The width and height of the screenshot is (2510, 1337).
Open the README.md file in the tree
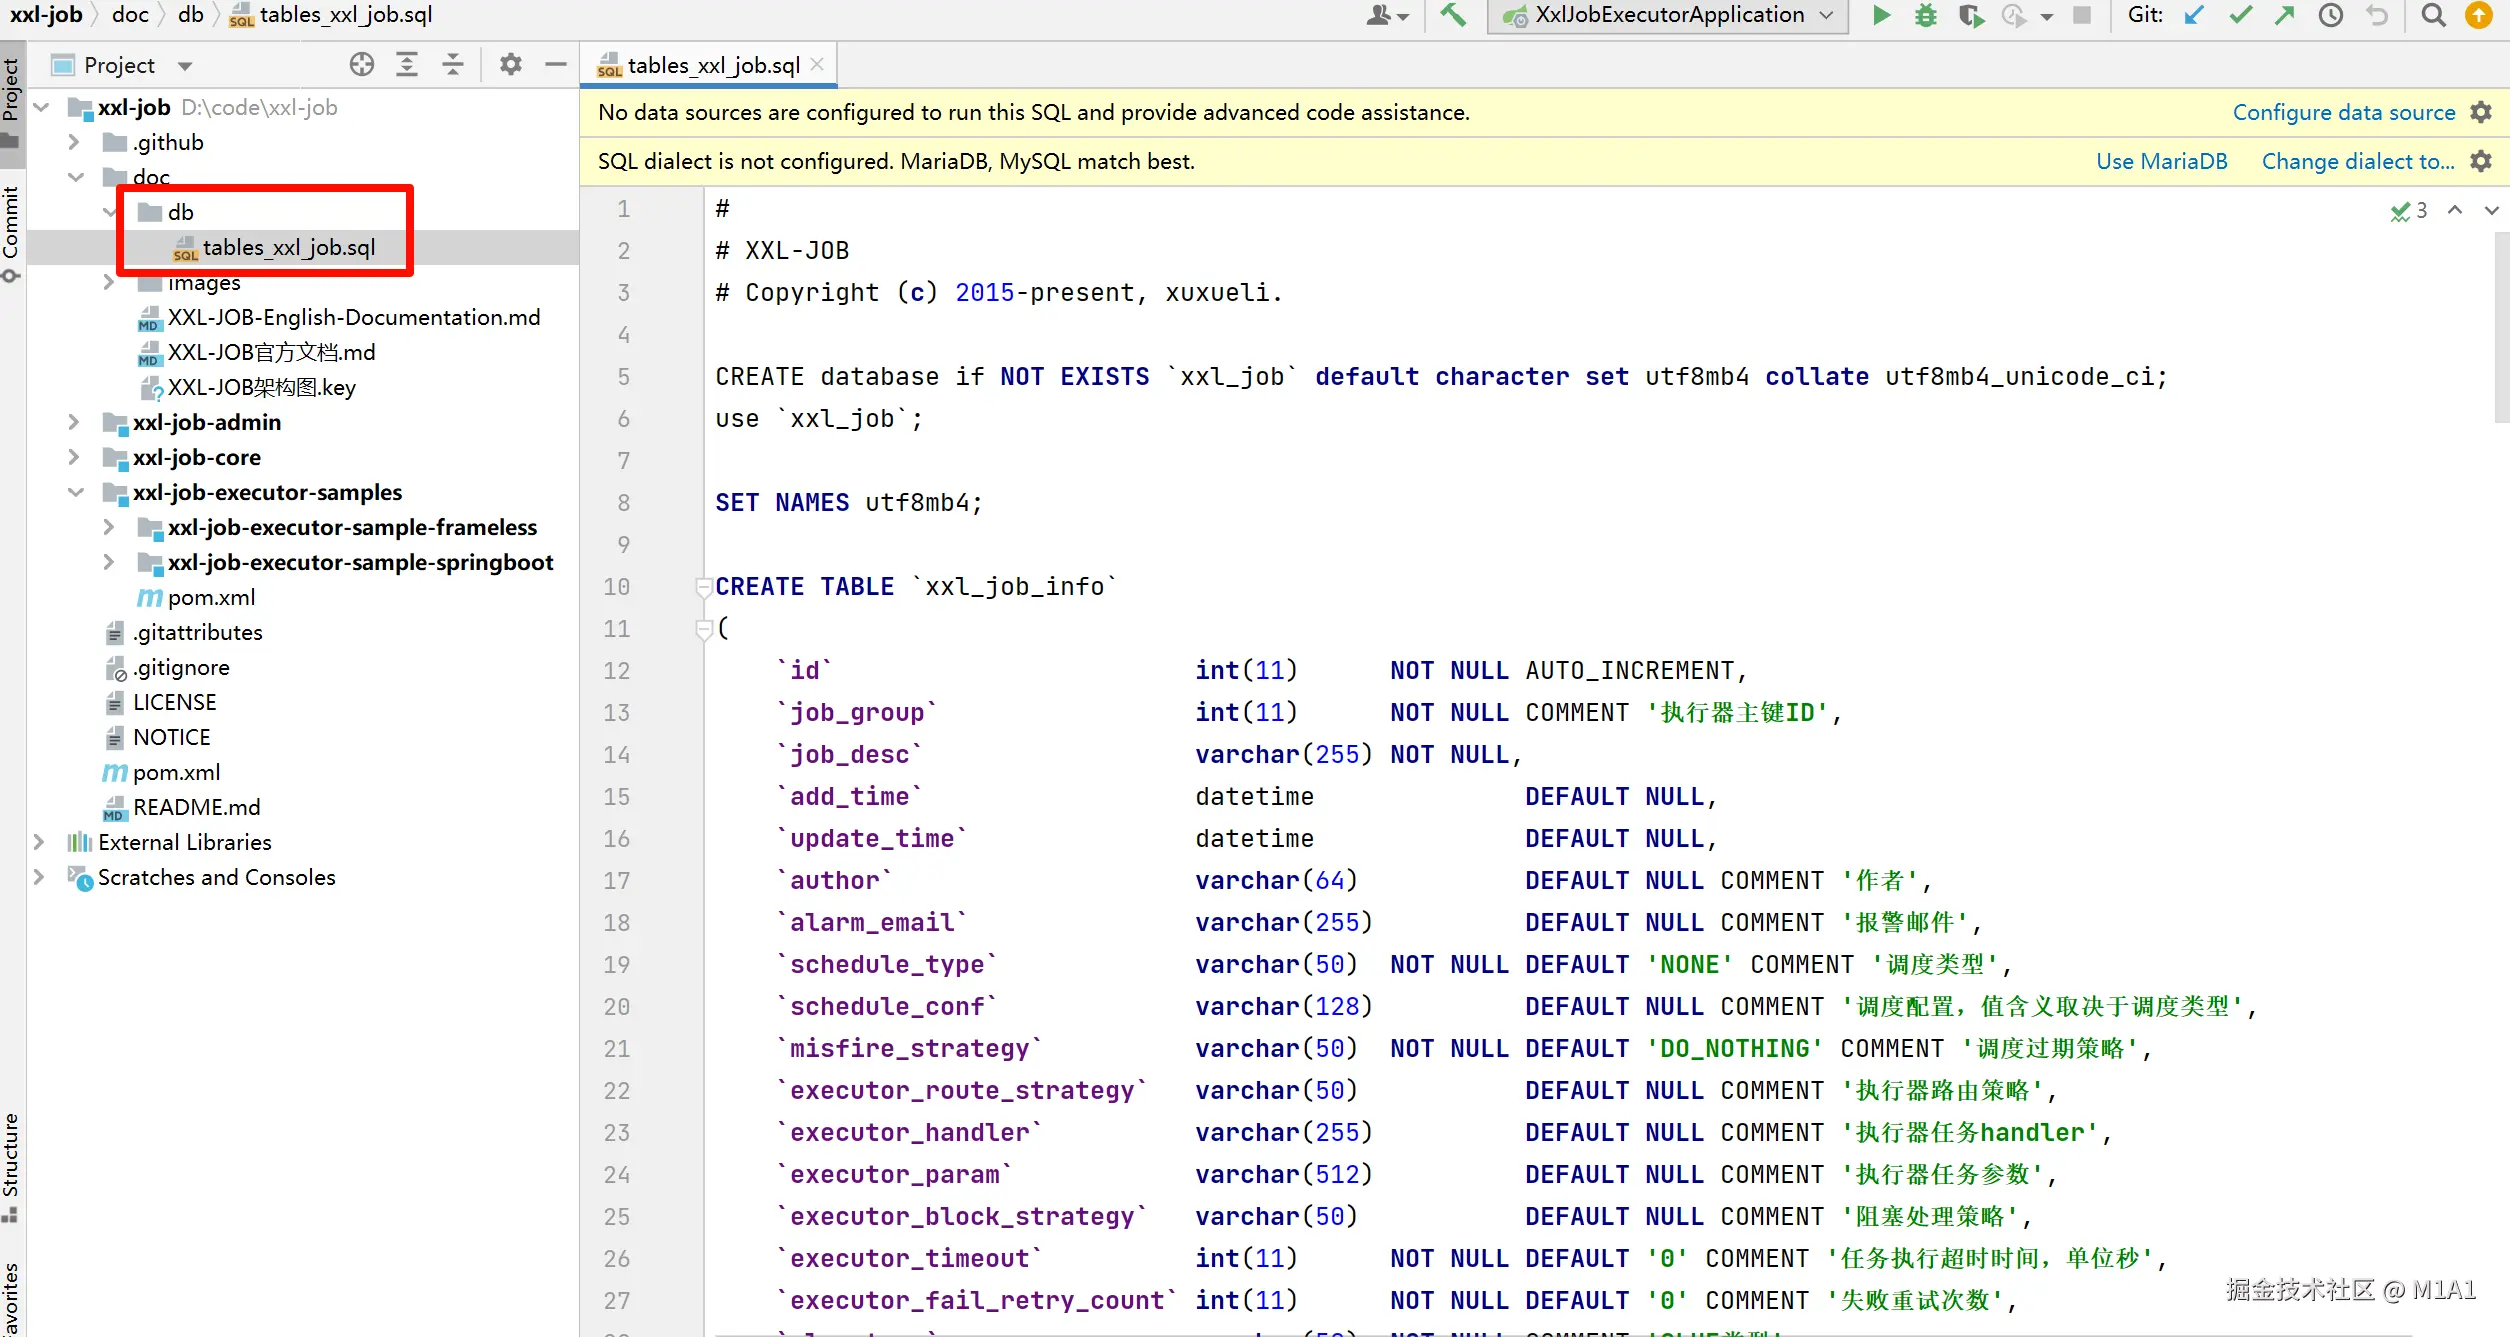196,807
